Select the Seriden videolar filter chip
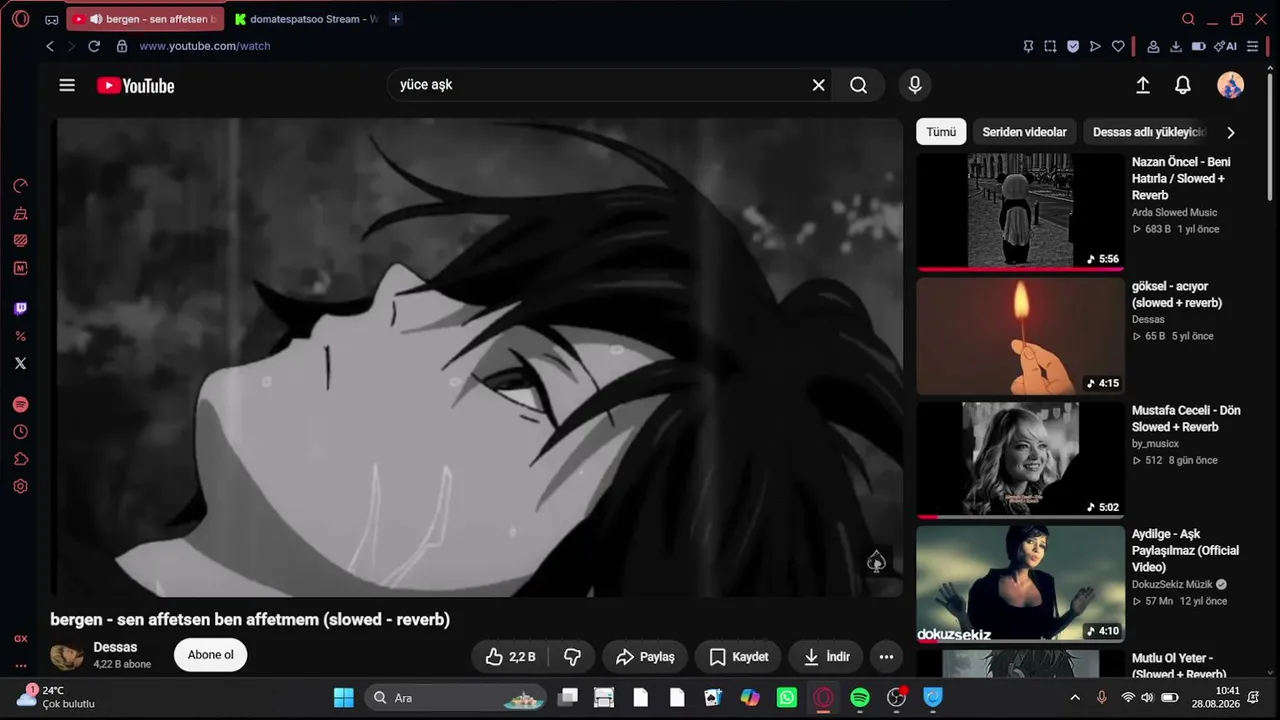1280x720 pixels. click(1024, 132)
